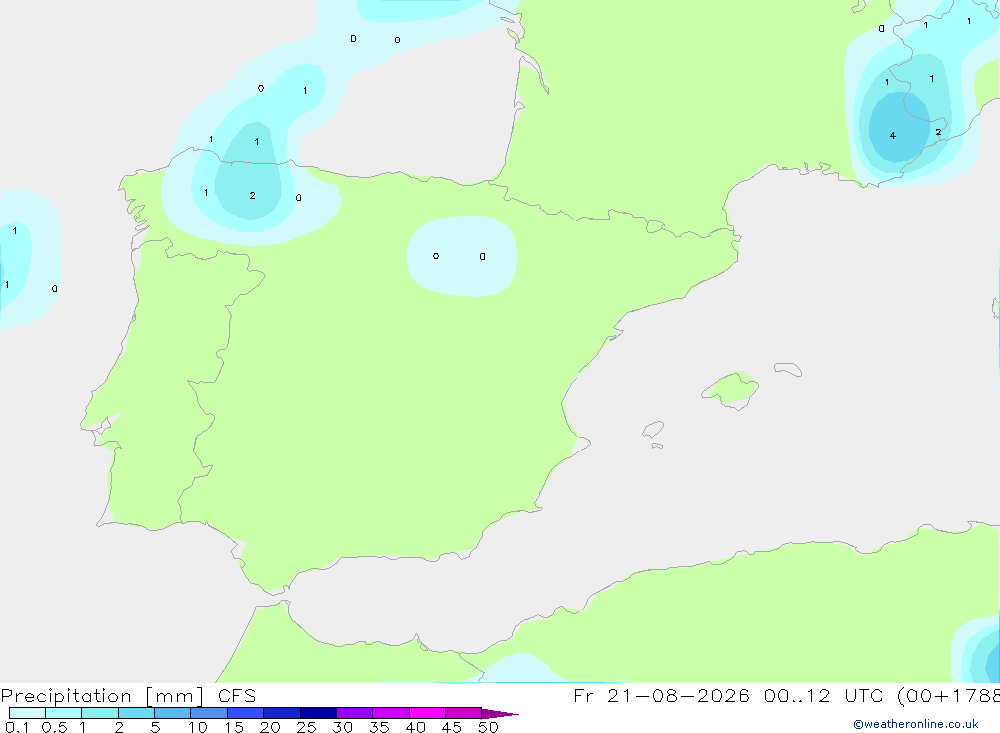The width and height of the screenshot is (1000, 733).
Task: Select the 40–45 mm magenta legend swatch
Action: (x=427, y=713)
